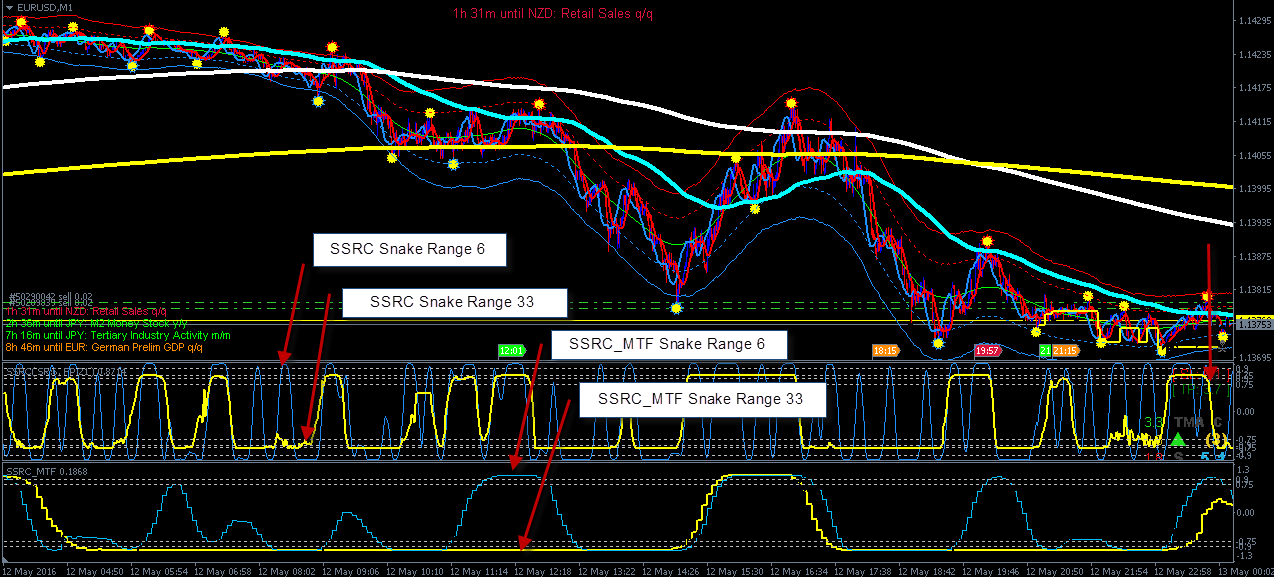
Task: Click the 1.14175 price scale label
Action: tap(1254, 88)
